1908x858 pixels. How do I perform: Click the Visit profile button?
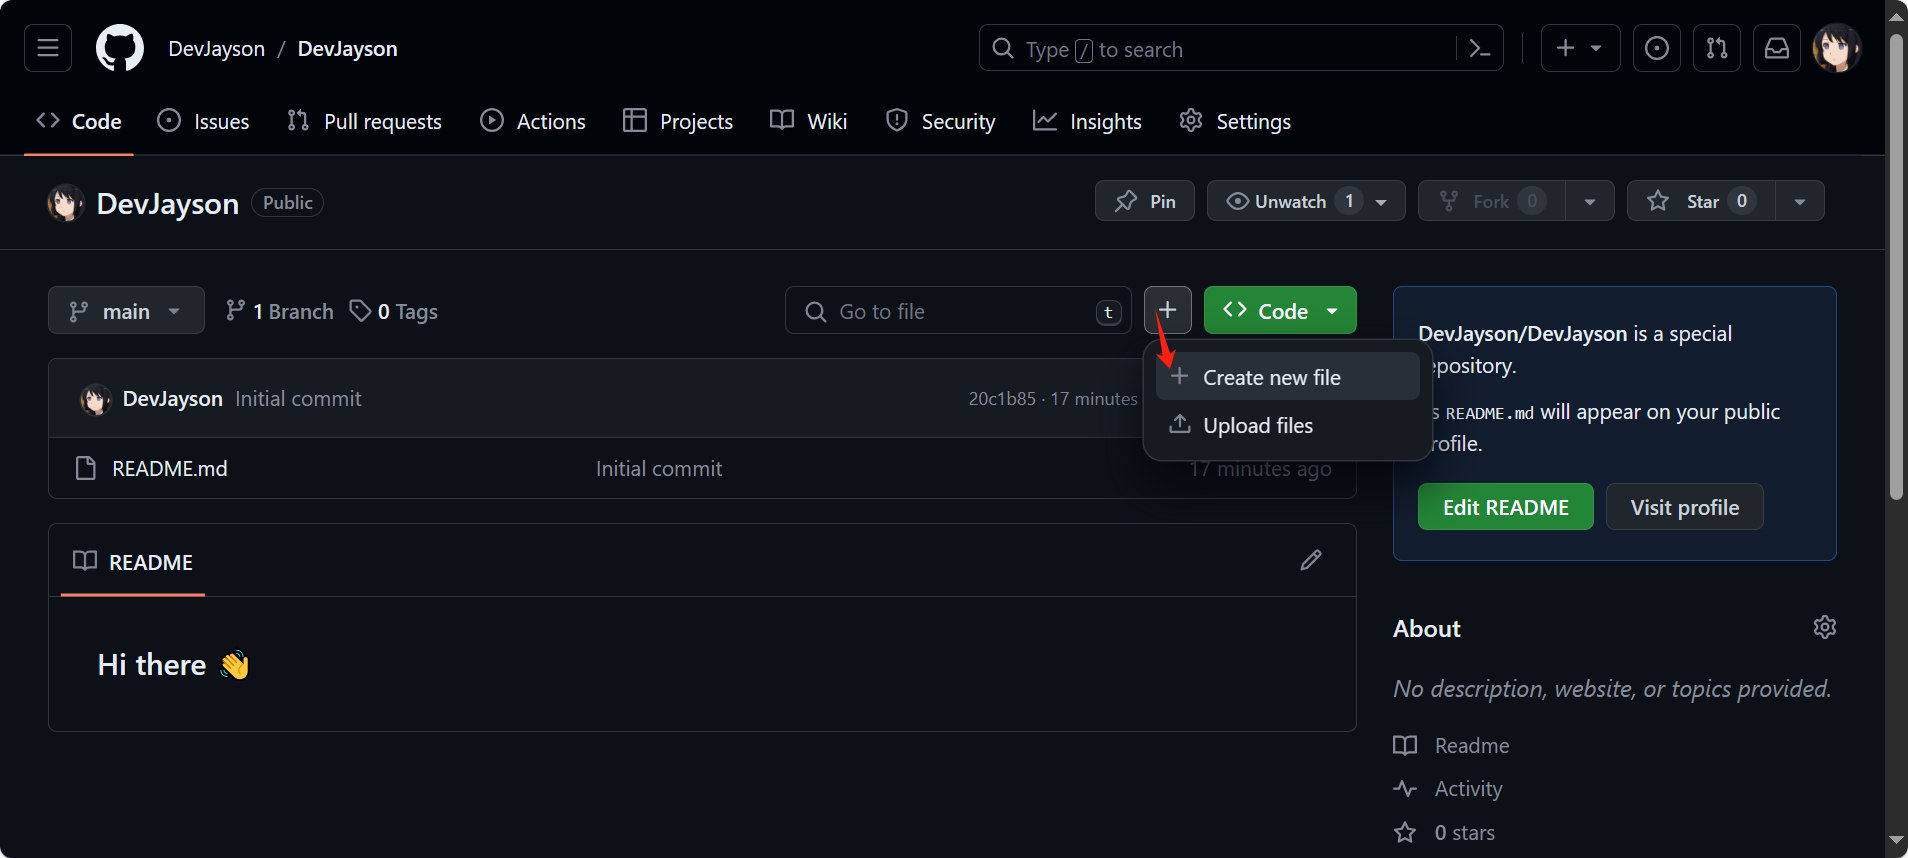point(1684,507)
